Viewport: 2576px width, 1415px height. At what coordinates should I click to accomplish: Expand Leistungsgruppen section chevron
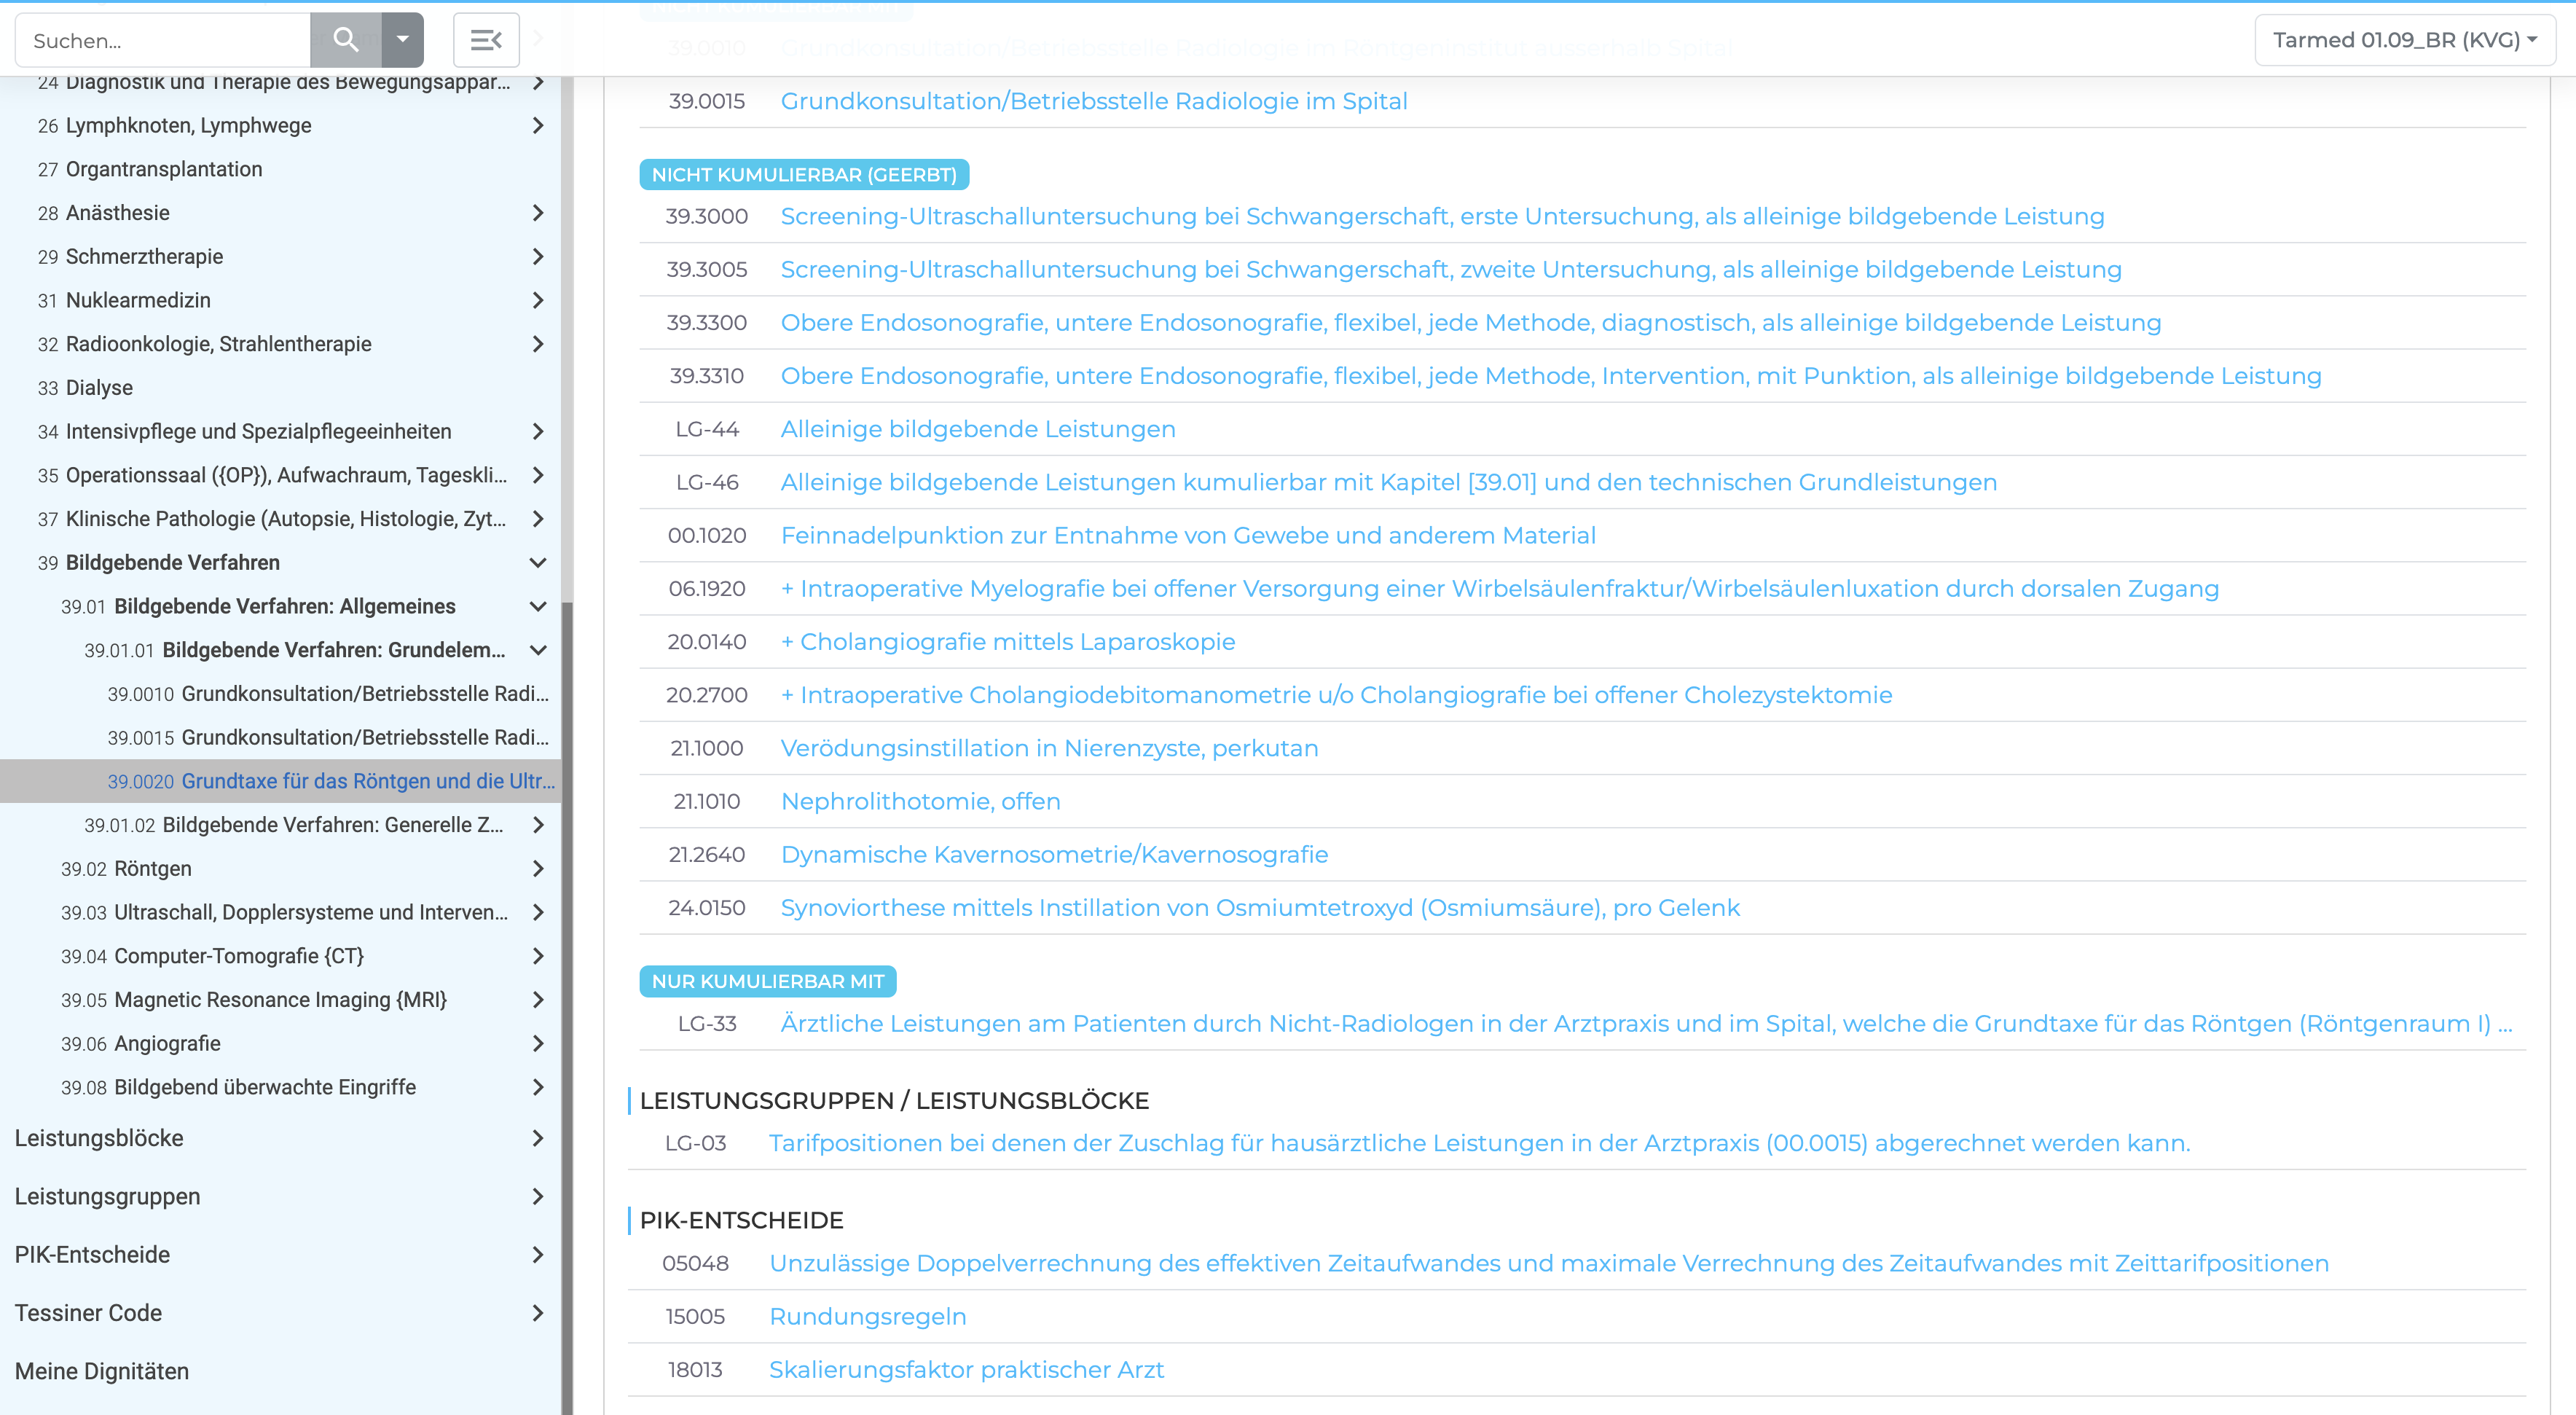[538, 1196]
